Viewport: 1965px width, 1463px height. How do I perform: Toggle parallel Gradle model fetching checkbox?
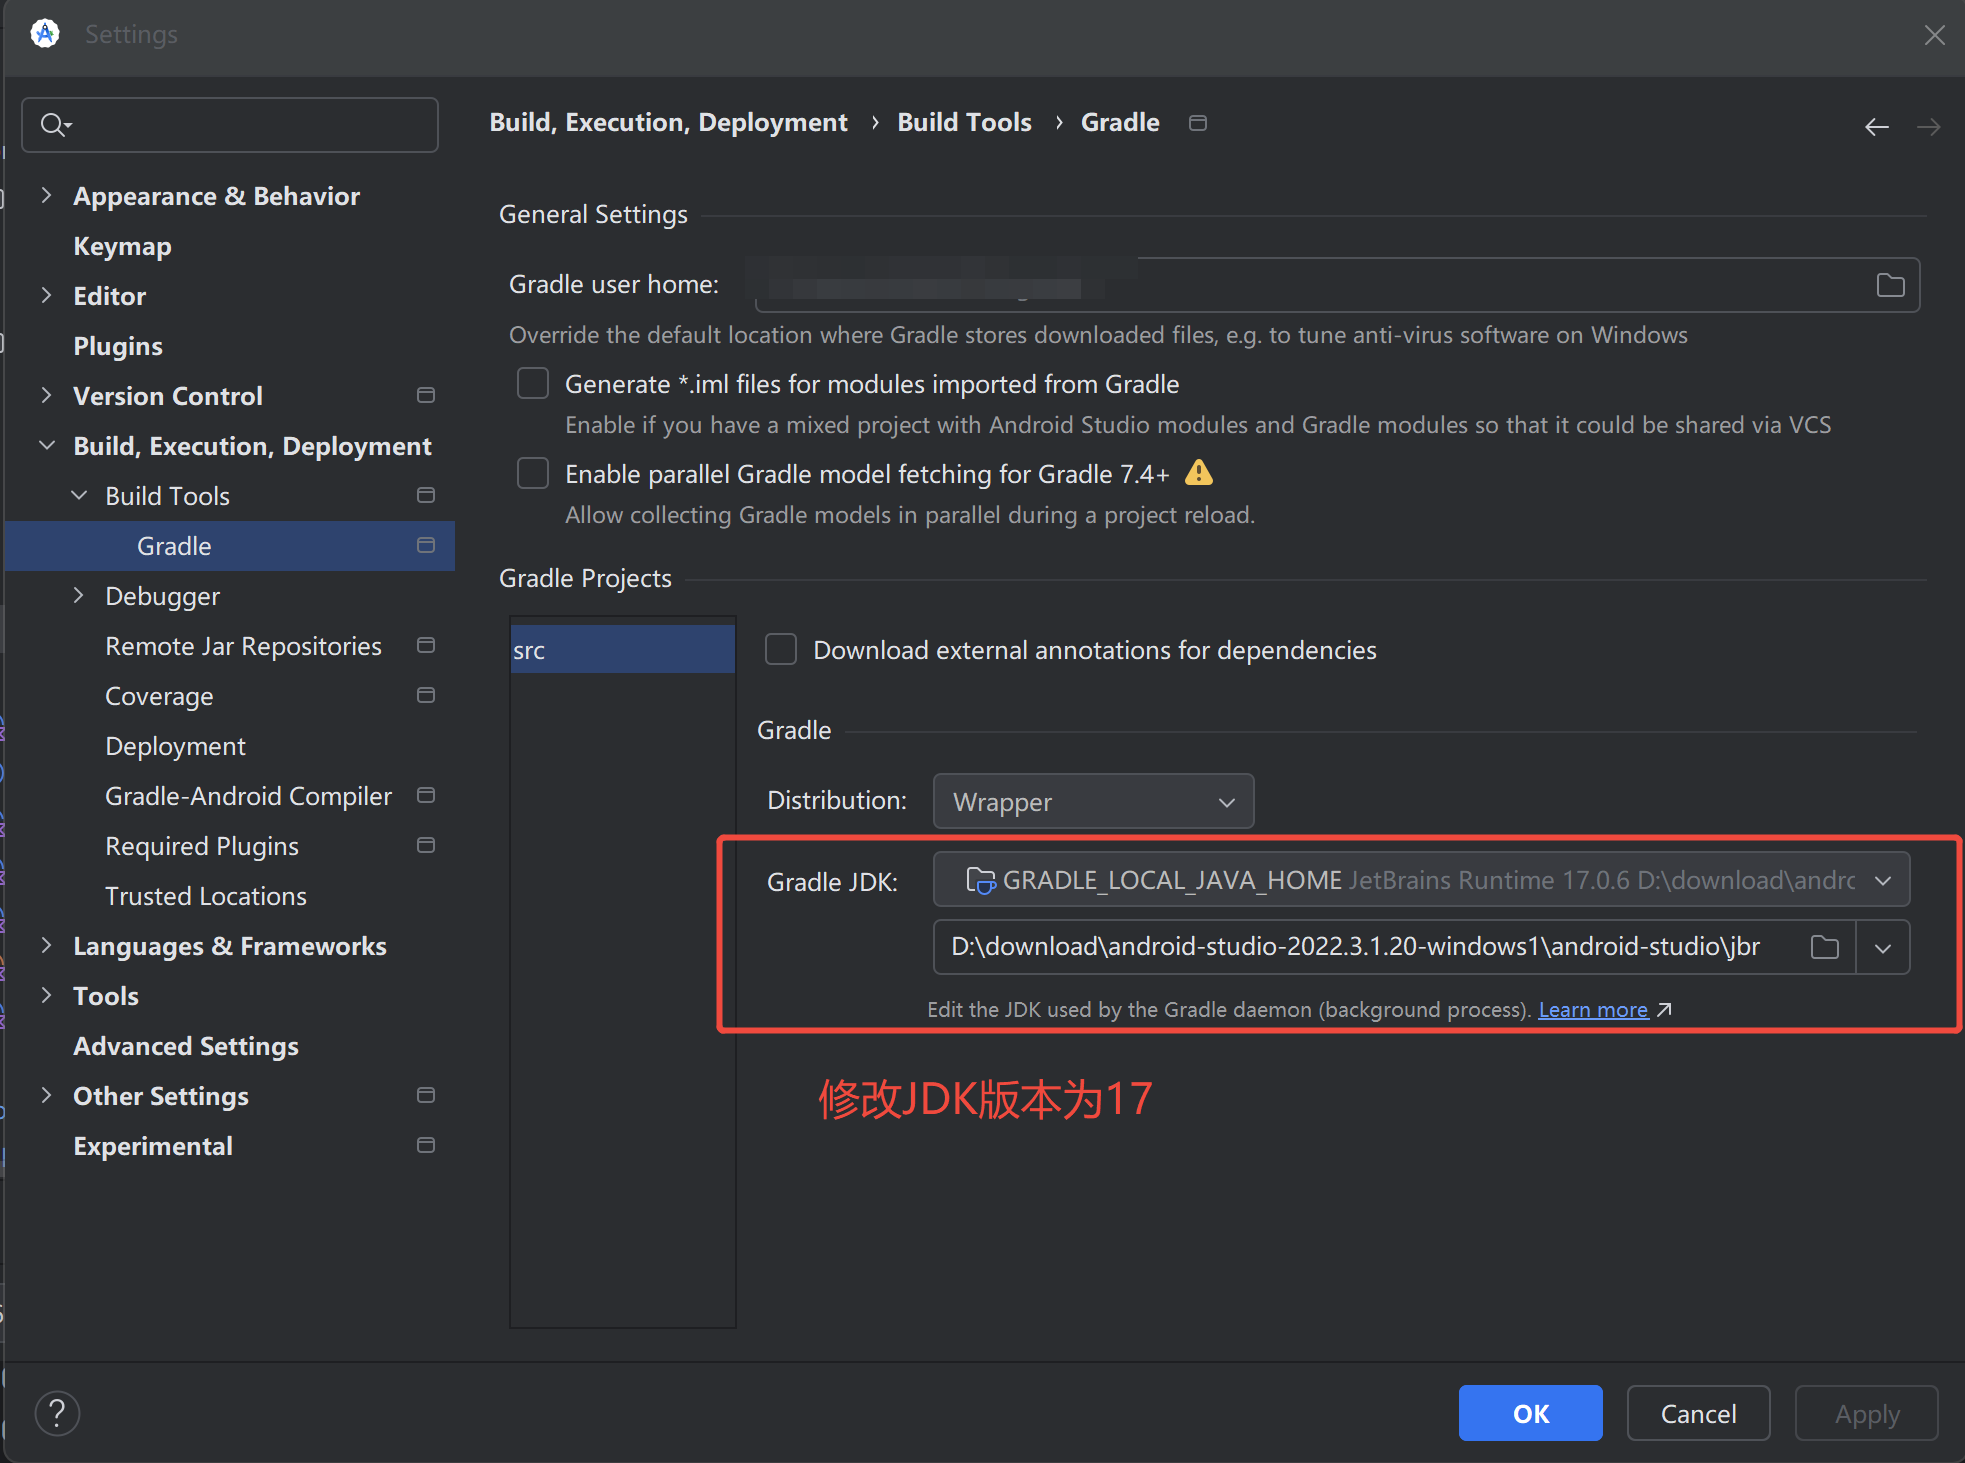[x=533, y=474]
